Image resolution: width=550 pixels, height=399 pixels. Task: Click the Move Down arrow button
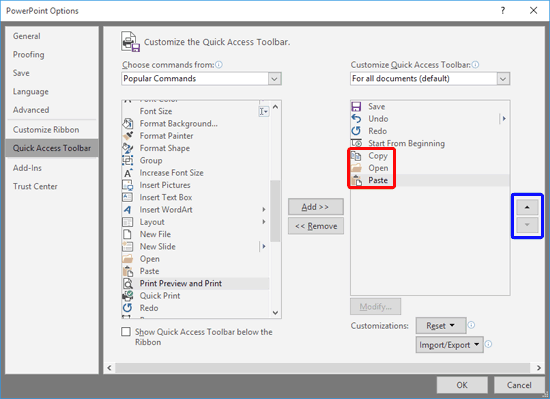click(527, 224)
